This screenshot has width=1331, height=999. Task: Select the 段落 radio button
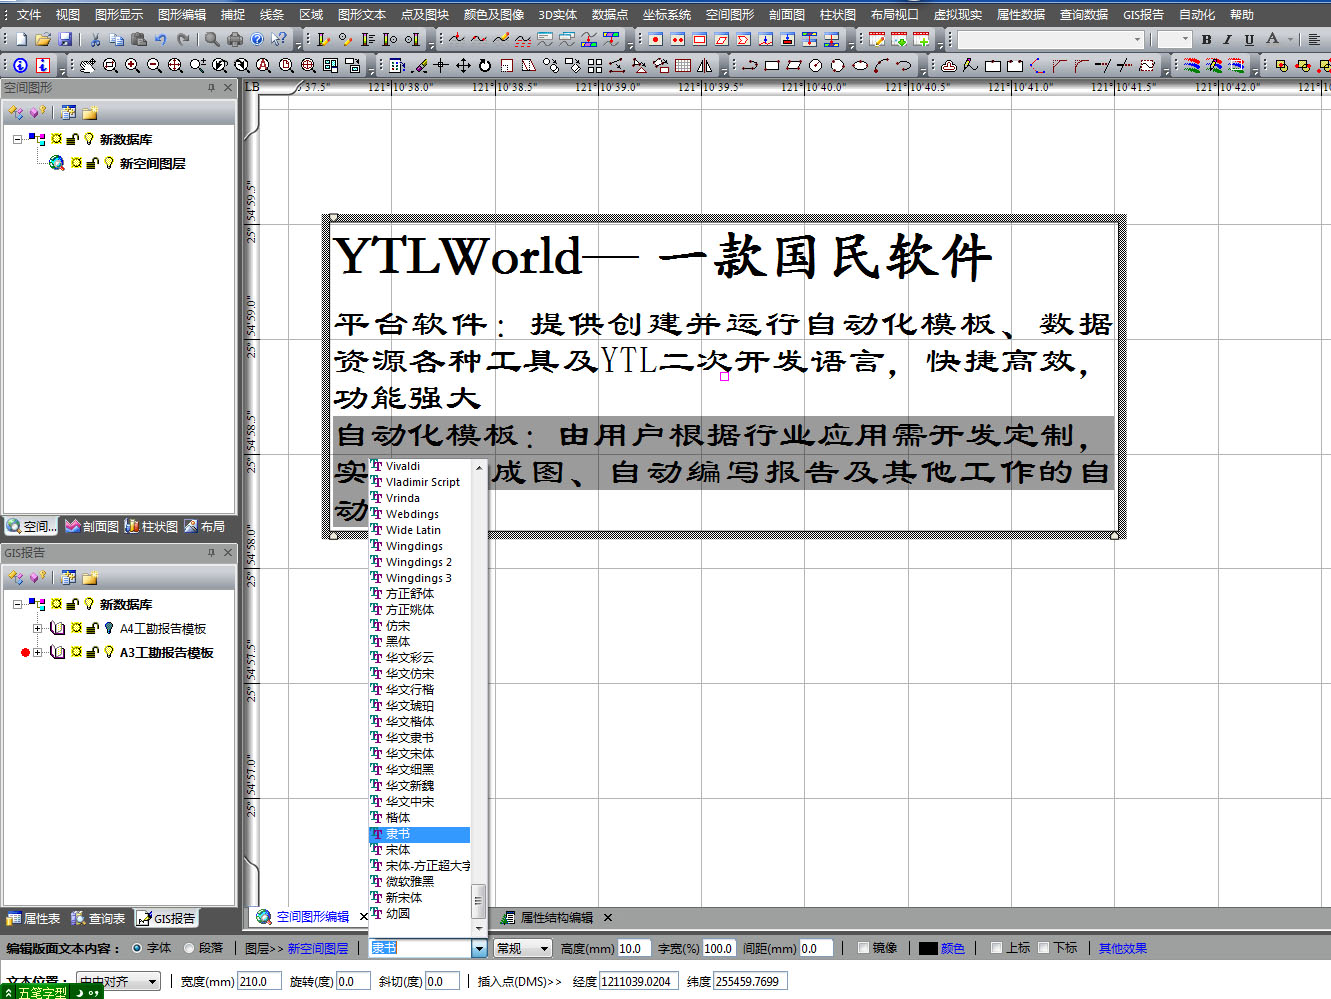click(189, 948)
